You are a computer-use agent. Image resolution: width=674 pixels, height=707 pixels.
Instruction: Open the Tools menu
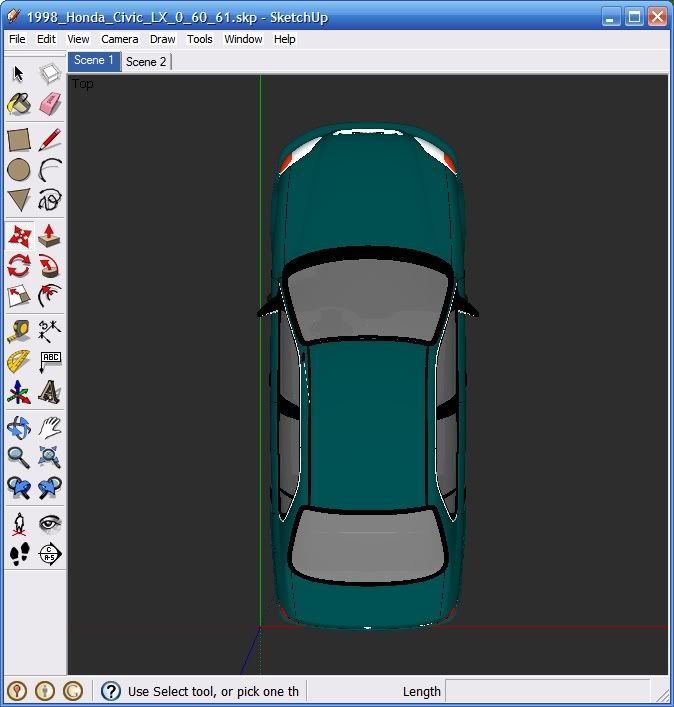(x=199, y=39)
